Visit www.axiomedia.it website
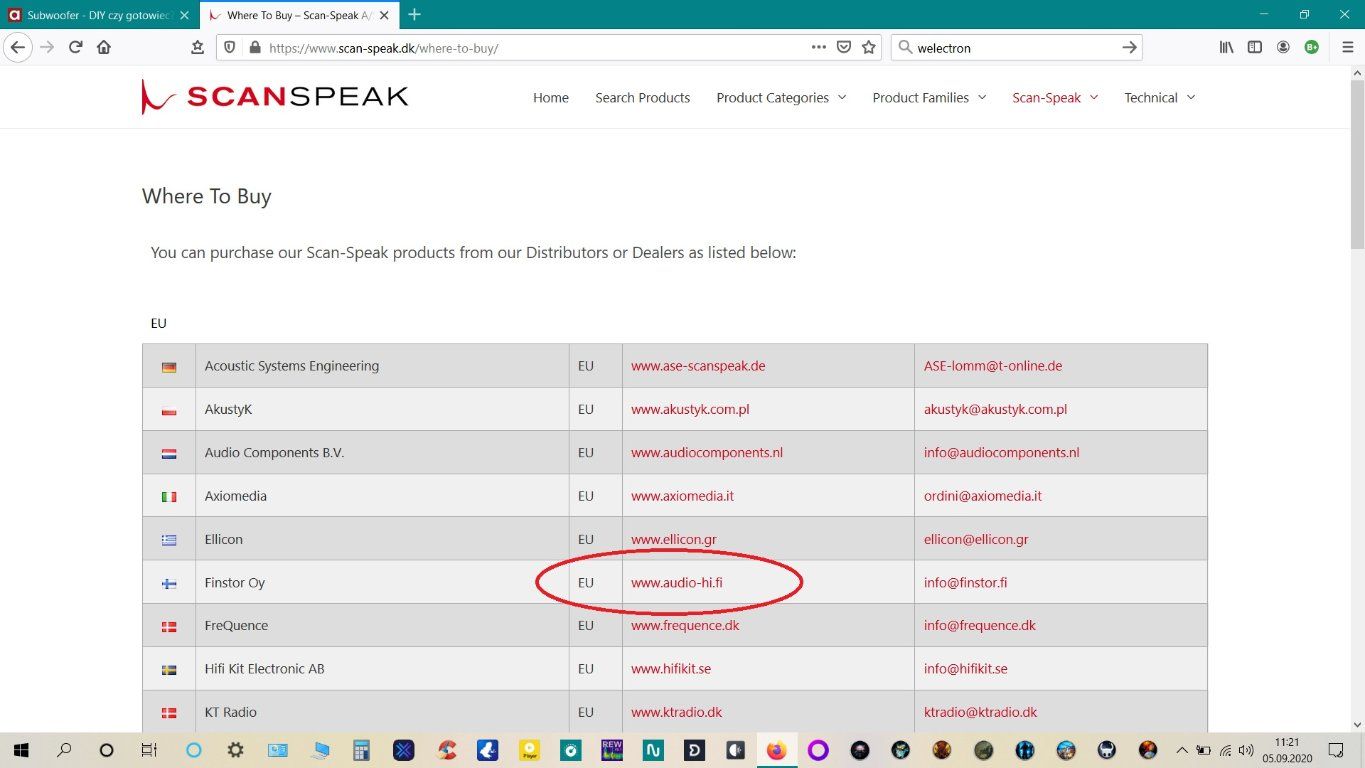 click(682, 496)
